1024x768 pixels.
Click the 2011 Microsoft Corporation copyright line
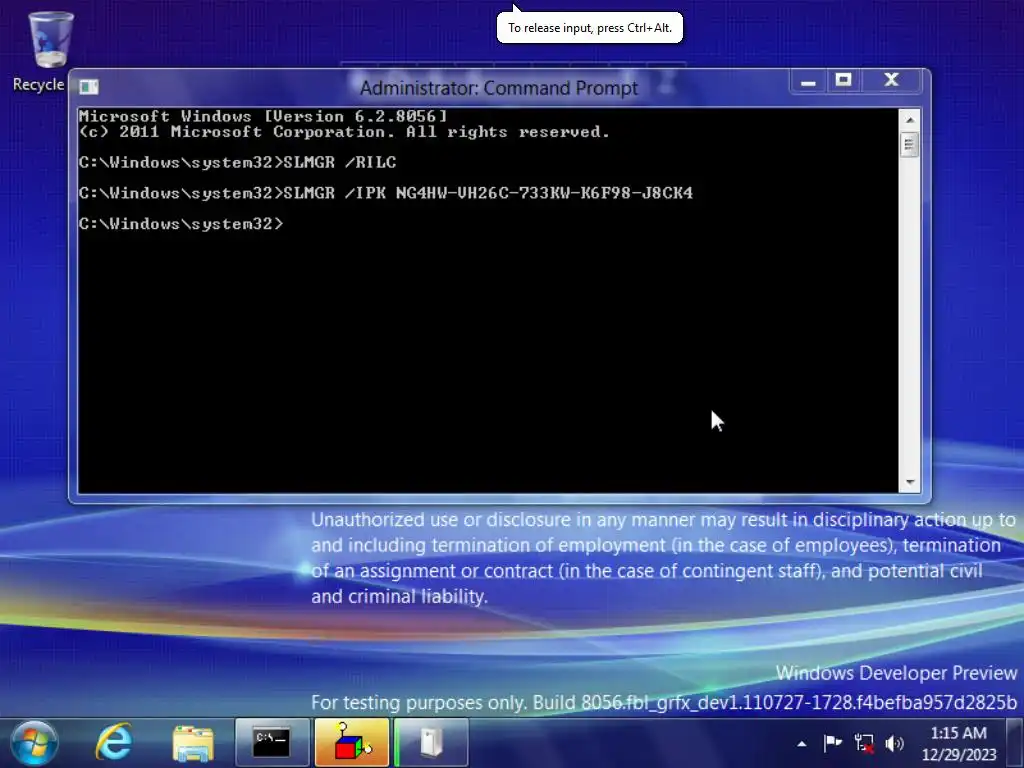click(x=344, y=132)
